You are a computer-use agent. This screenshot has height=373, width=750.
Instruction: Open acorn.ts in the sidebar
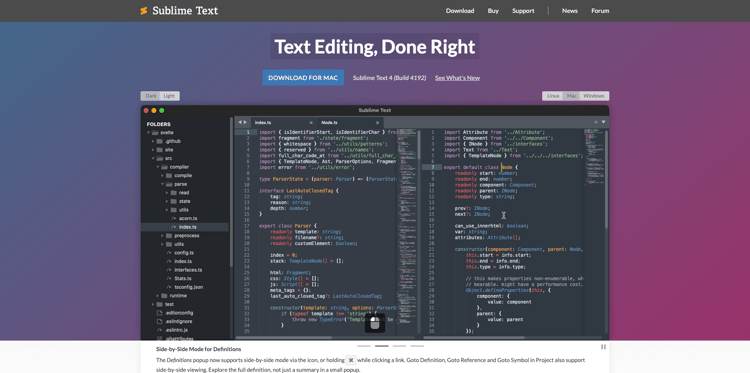[x=188, y=219]
